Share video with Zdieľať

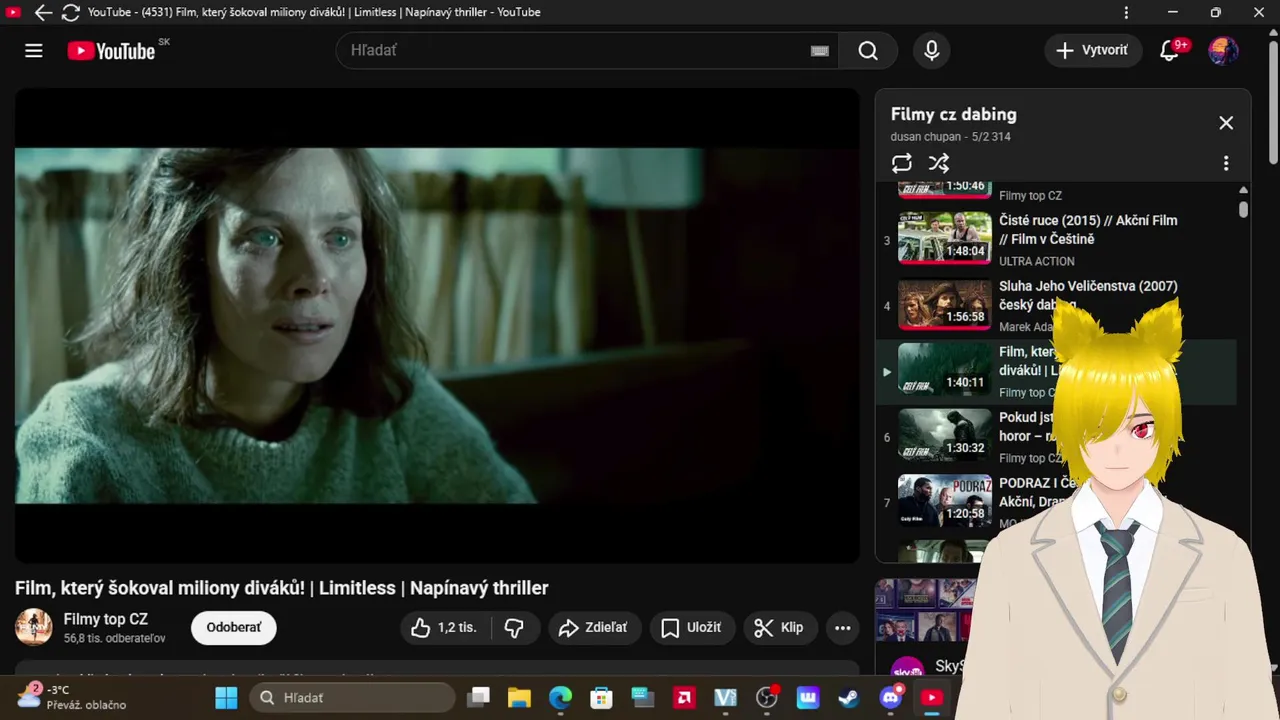point(594,628)
